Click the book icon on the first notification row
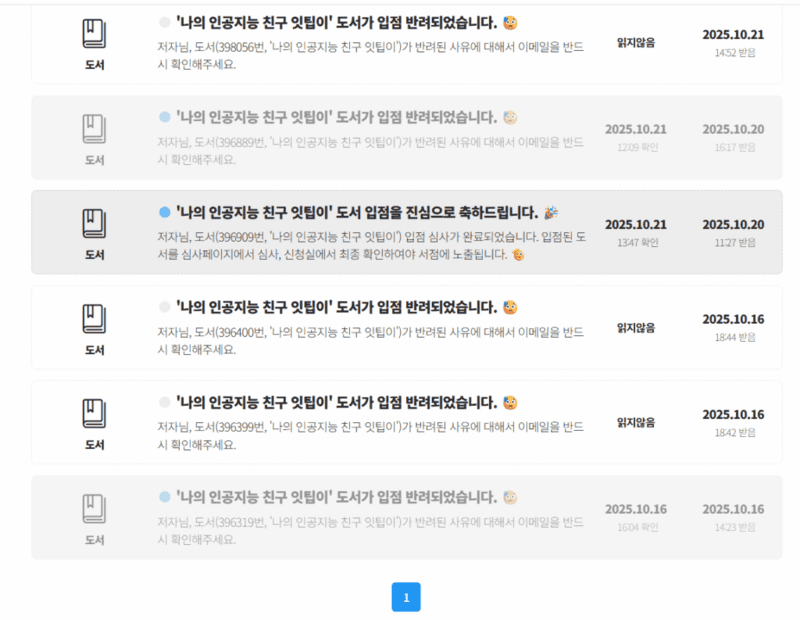This screenshot has height=620, width=800. coord(94,32)
